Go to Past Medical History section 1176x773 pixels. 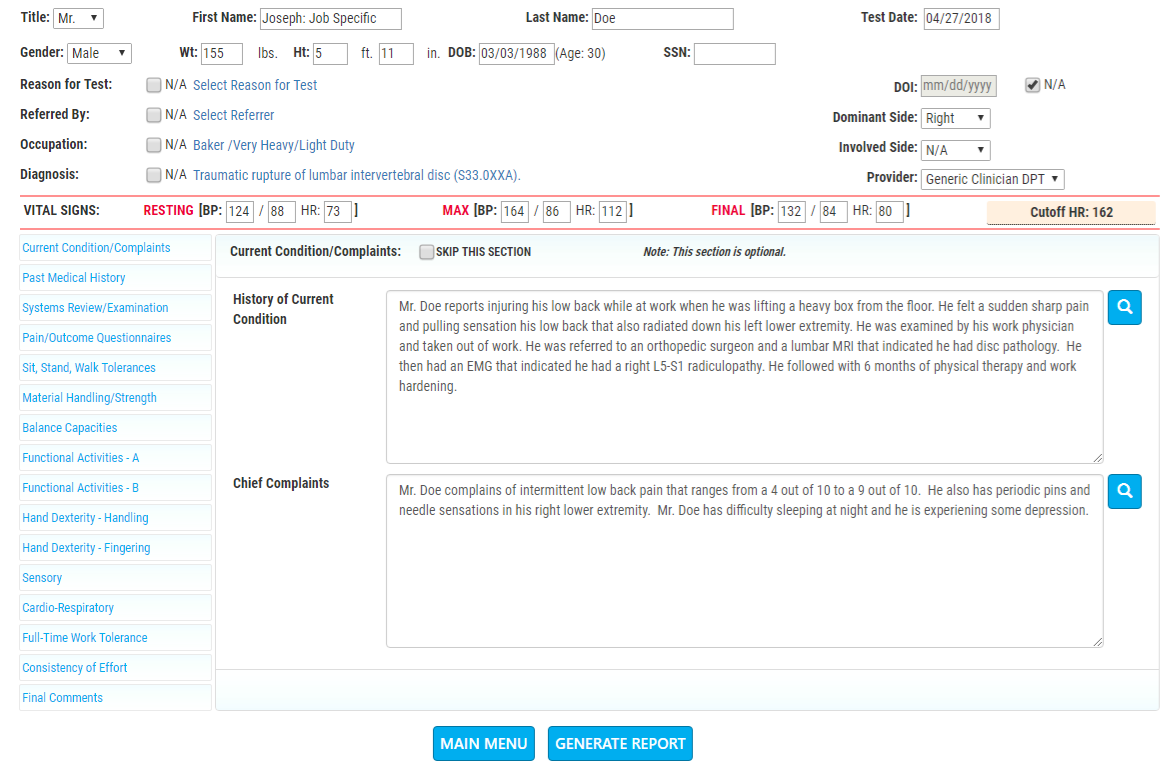coord(115,277)
